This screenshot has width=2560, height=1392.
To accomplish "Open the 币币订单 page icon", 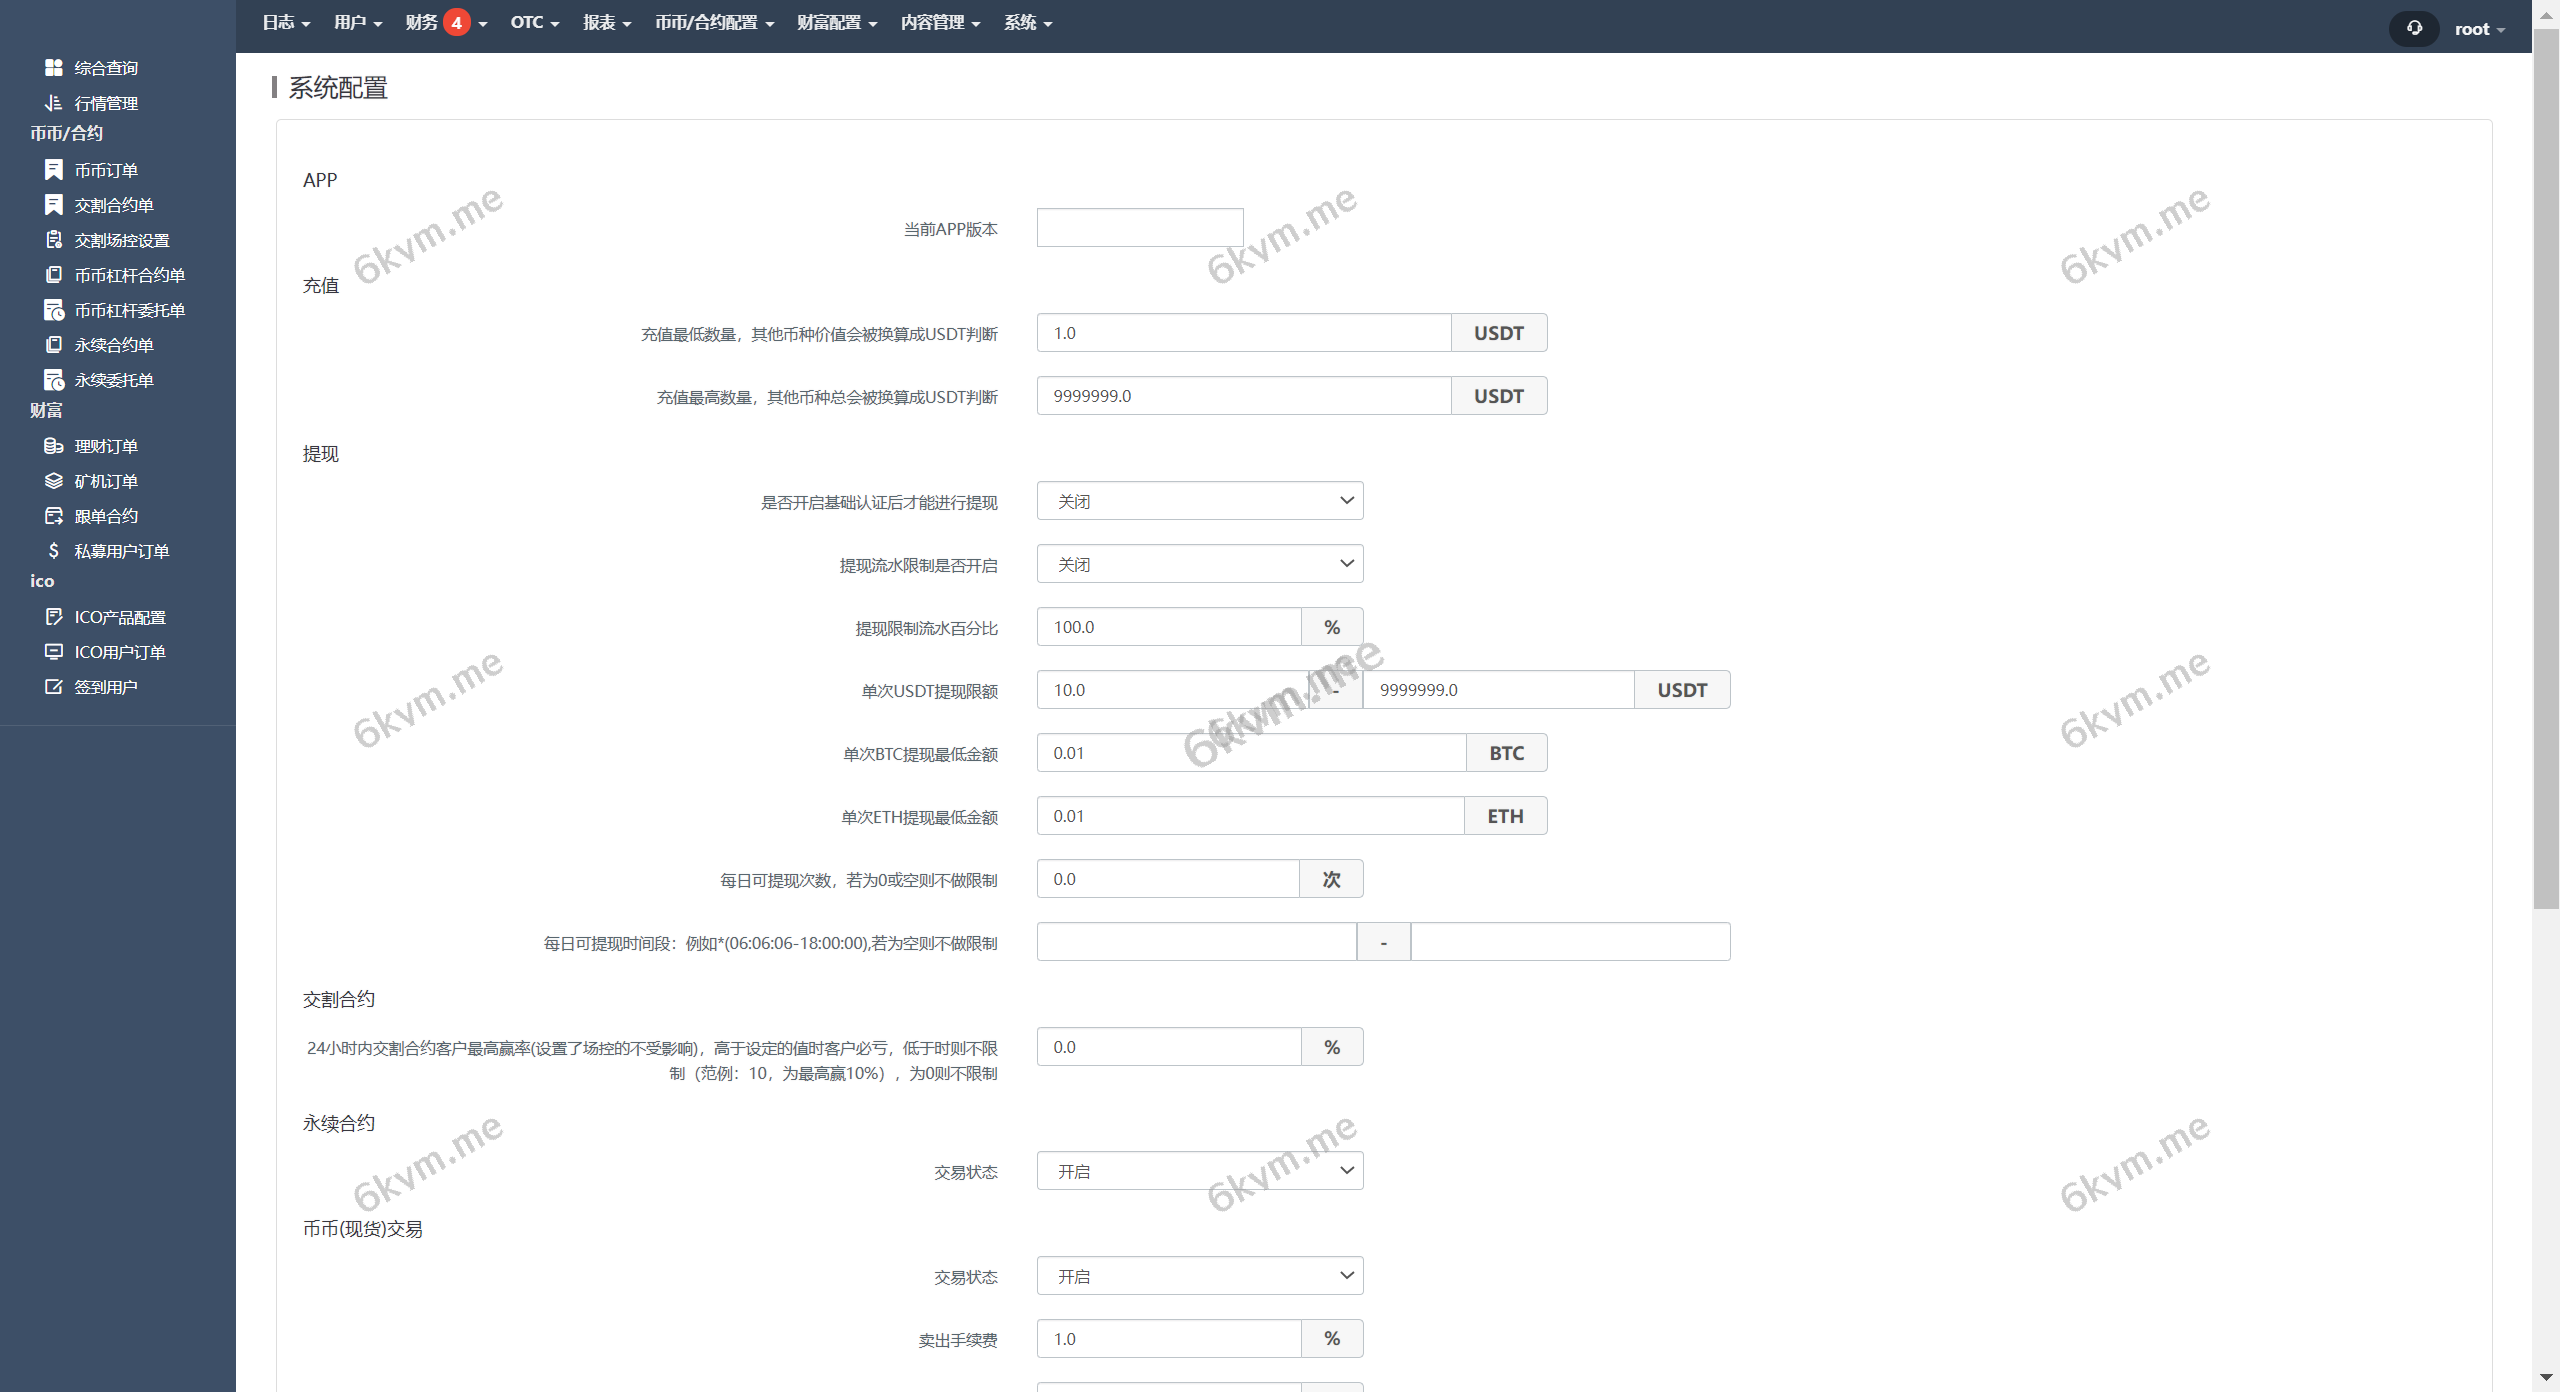I will click(x=54, y=170).
